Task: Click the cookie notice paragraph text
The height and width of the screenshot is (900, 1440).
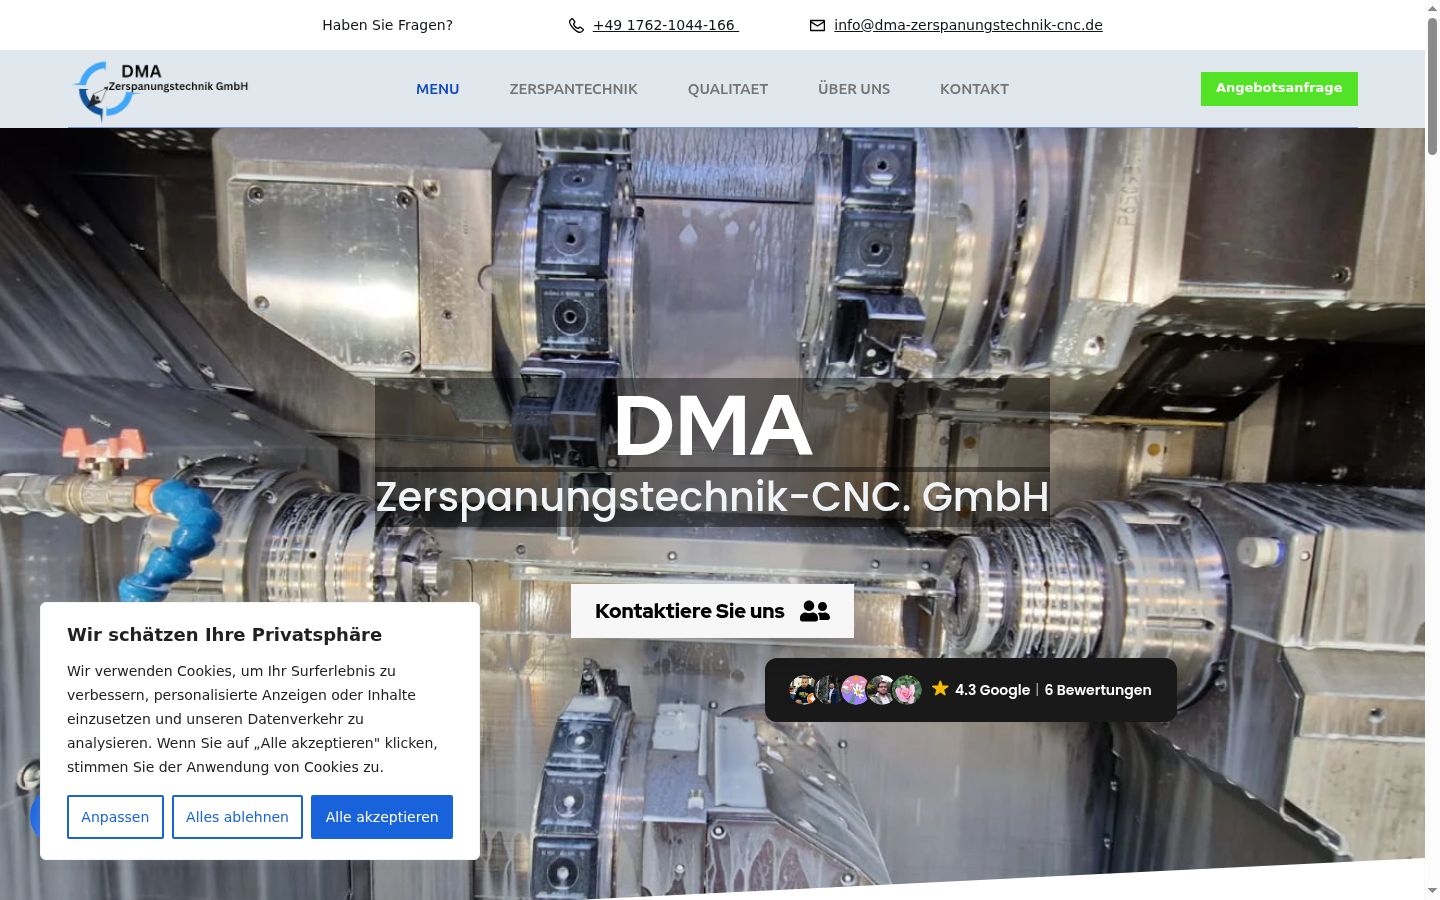Action: (x=254, y=719)
